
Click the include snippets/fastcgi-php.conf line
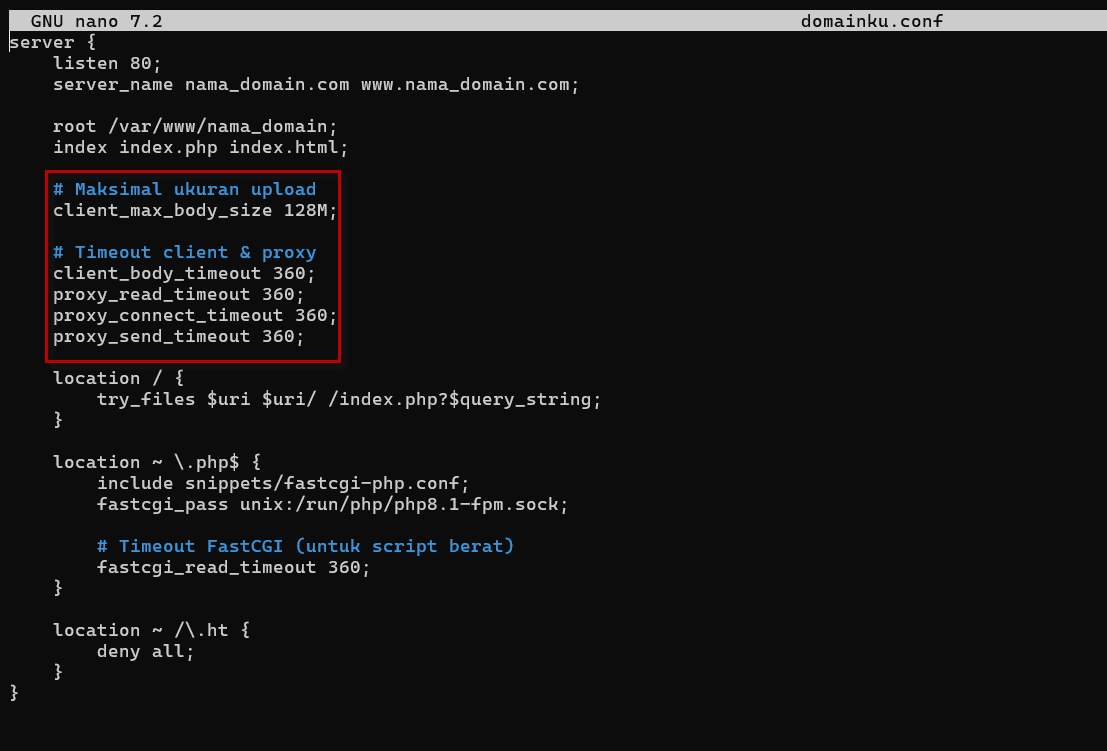tap(282, 483)
